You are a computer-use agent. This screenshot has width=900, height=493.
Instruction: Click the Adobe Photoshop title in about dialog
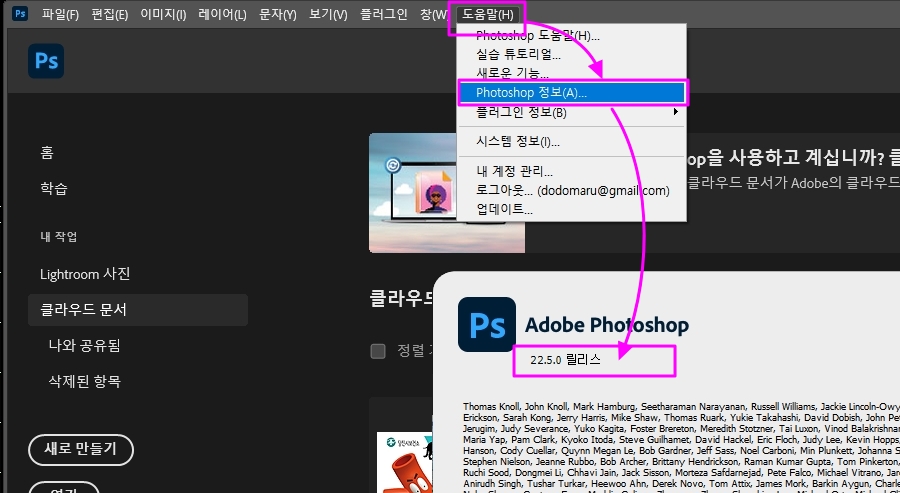[x=607, y=325]
